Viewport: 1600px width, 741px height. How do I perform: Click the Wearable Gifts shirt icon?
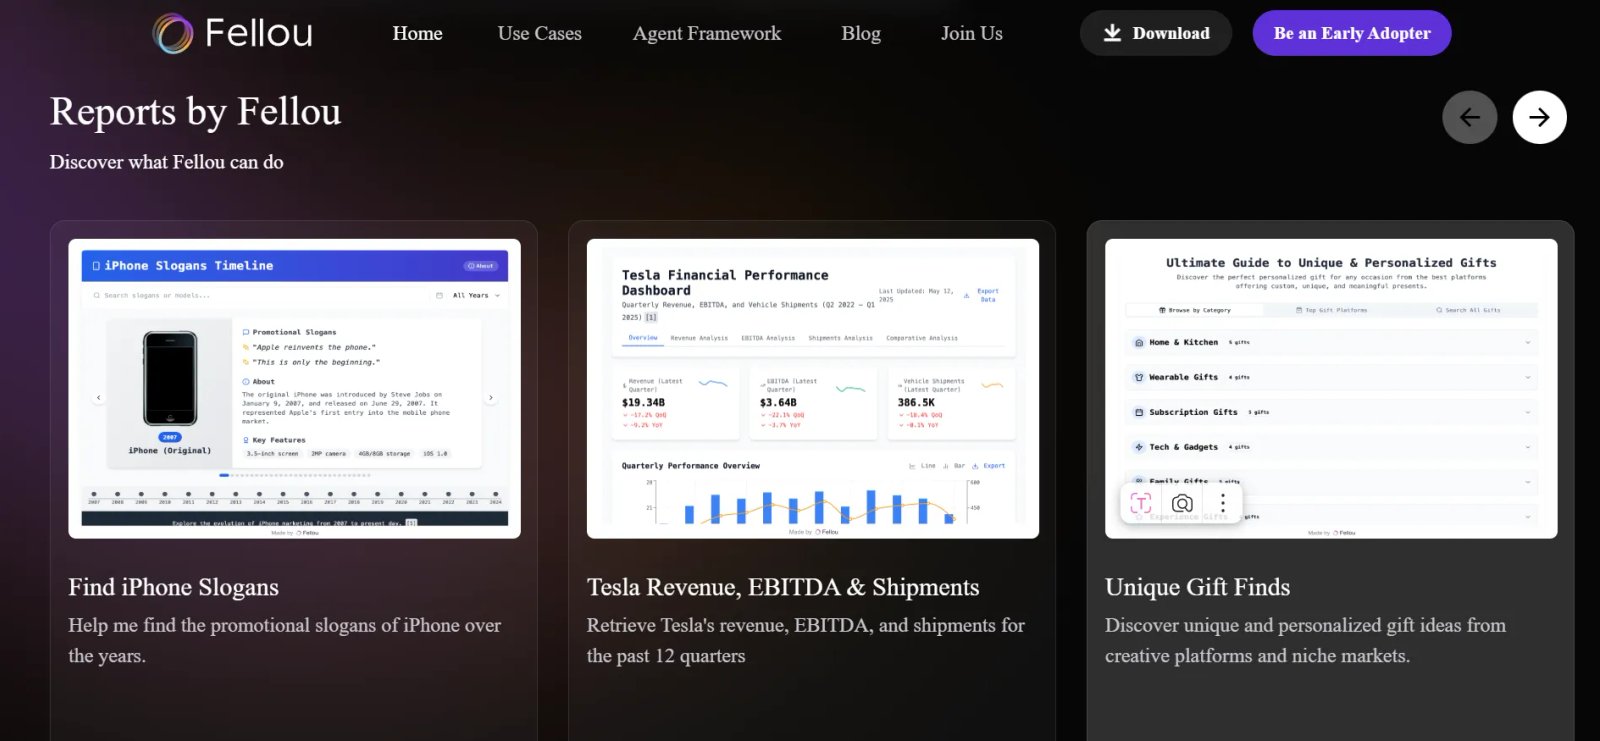click(x=1139, y=377)
